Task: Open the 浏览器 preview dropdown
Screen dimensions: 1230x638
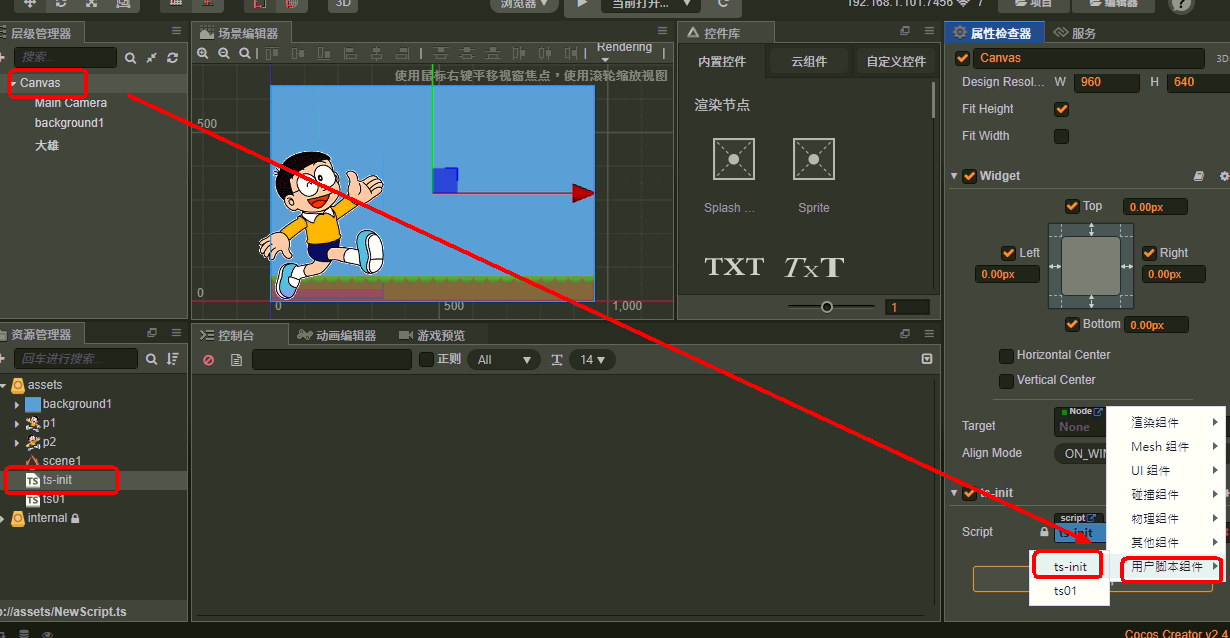Action: click(x=524, y=5)
